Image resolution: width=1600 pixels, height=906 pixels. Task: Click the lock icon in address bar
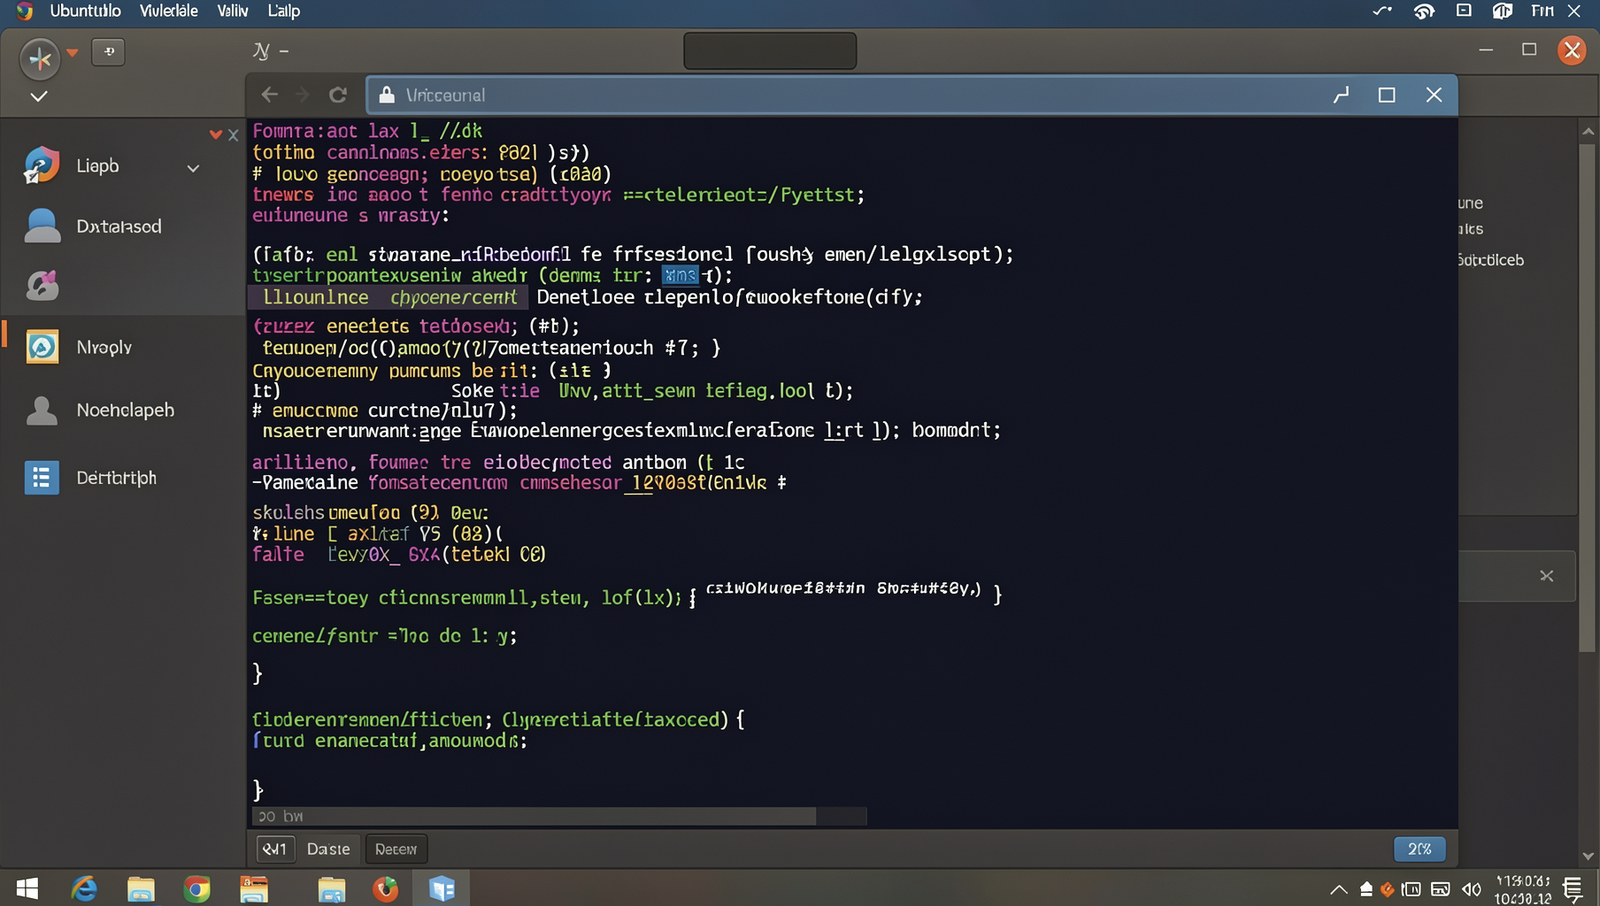[x=386, y=95]
